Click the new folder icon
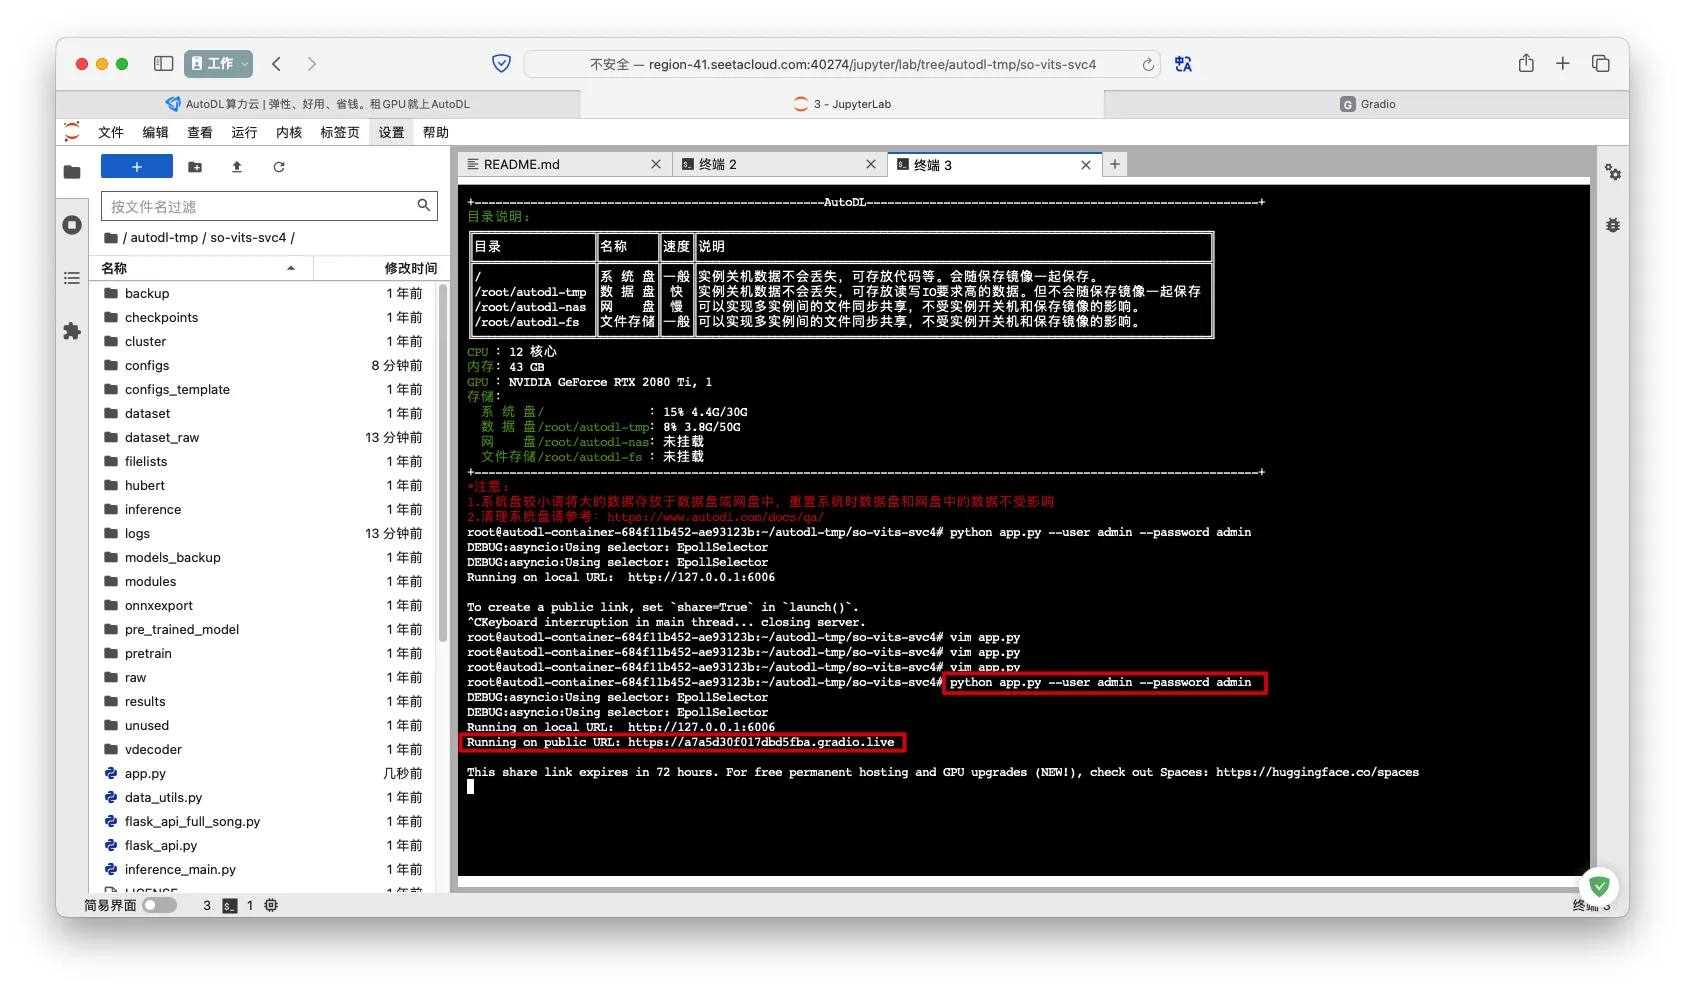This screenshot has width=1685, height=991. pyautogui.click(x=195, y=167)
